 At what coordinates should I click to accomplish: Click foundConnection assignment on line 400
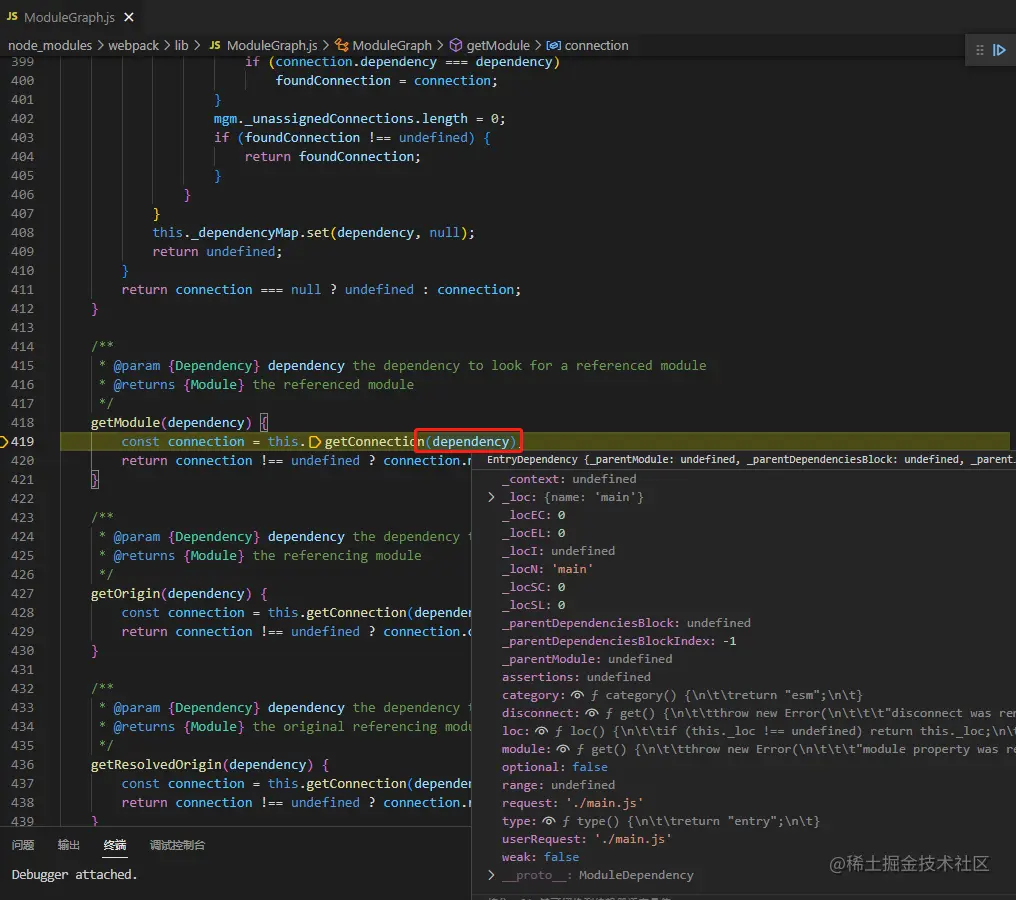tap(386, 81)
